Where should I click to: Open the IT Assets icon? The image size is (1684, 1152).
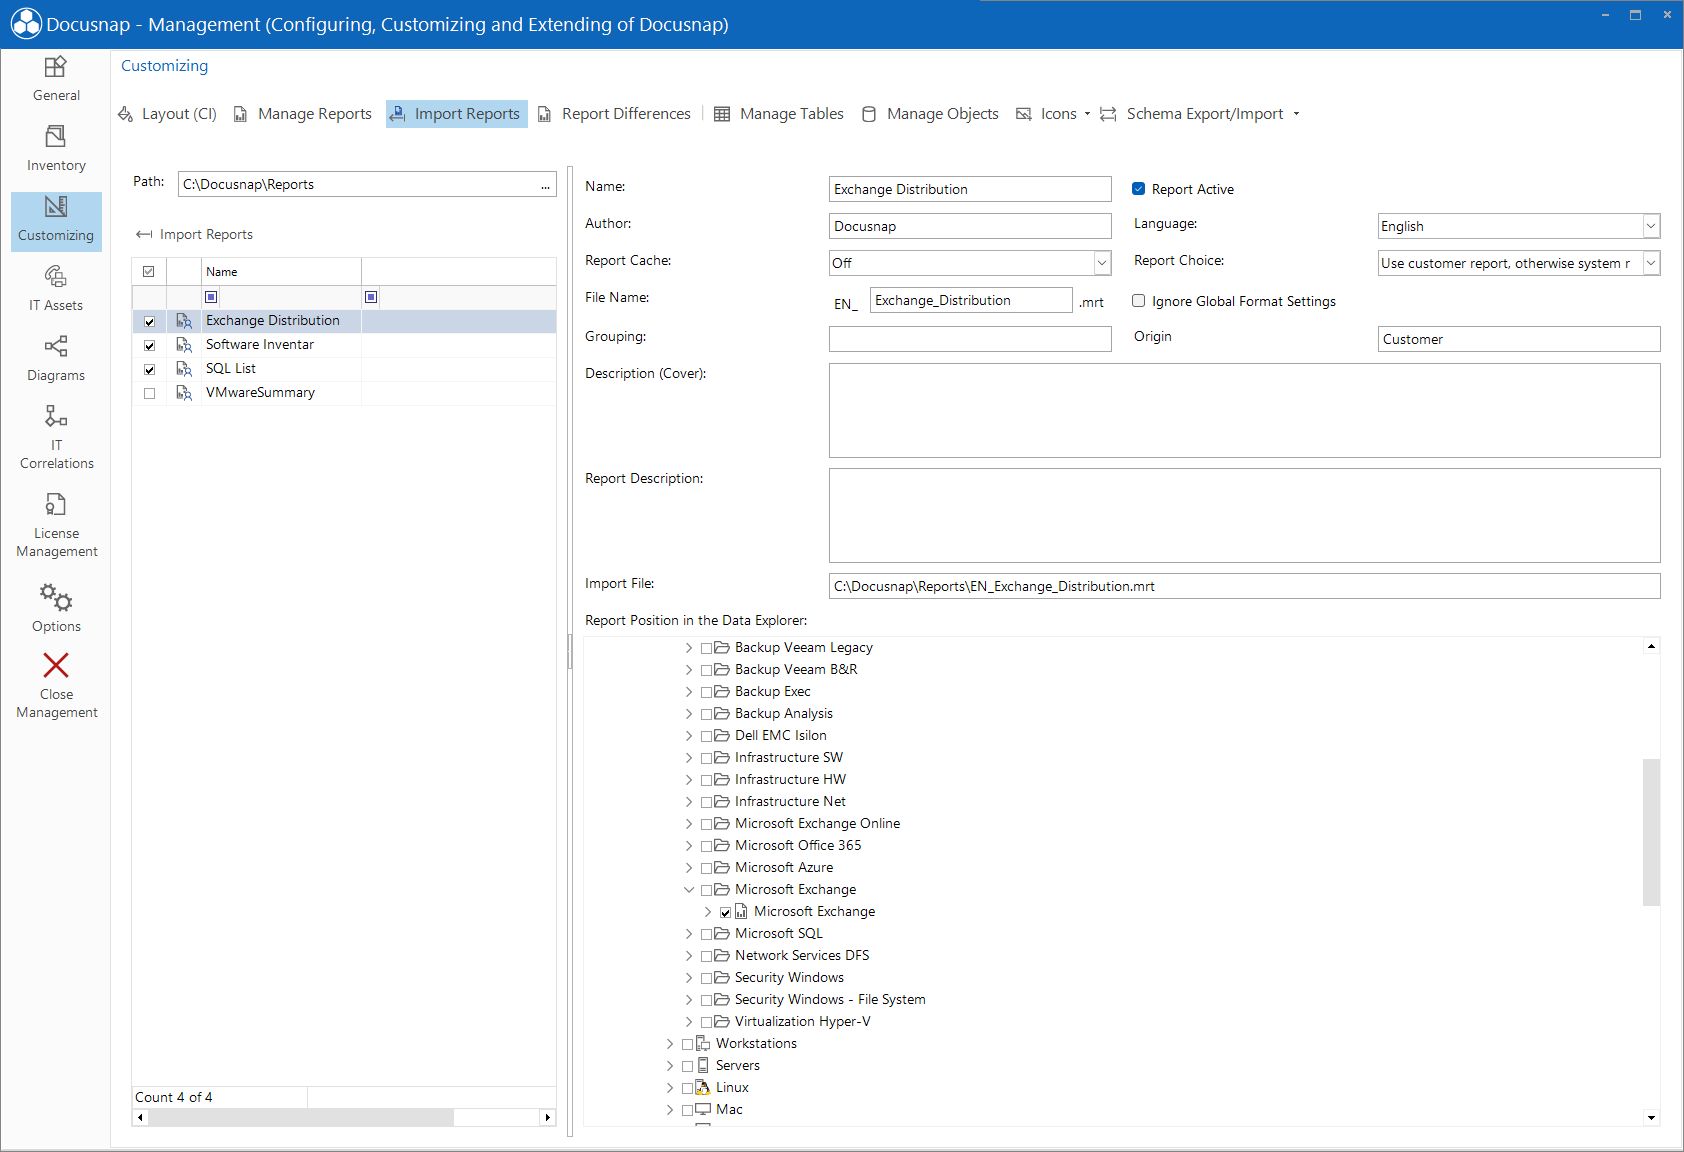(x=56, y=276)
